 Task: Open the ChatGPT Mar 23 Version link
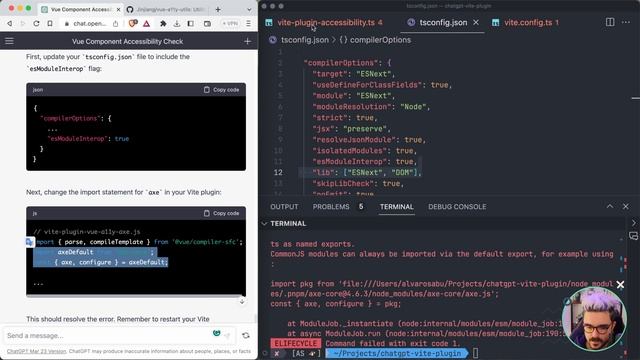pos(36,351)
